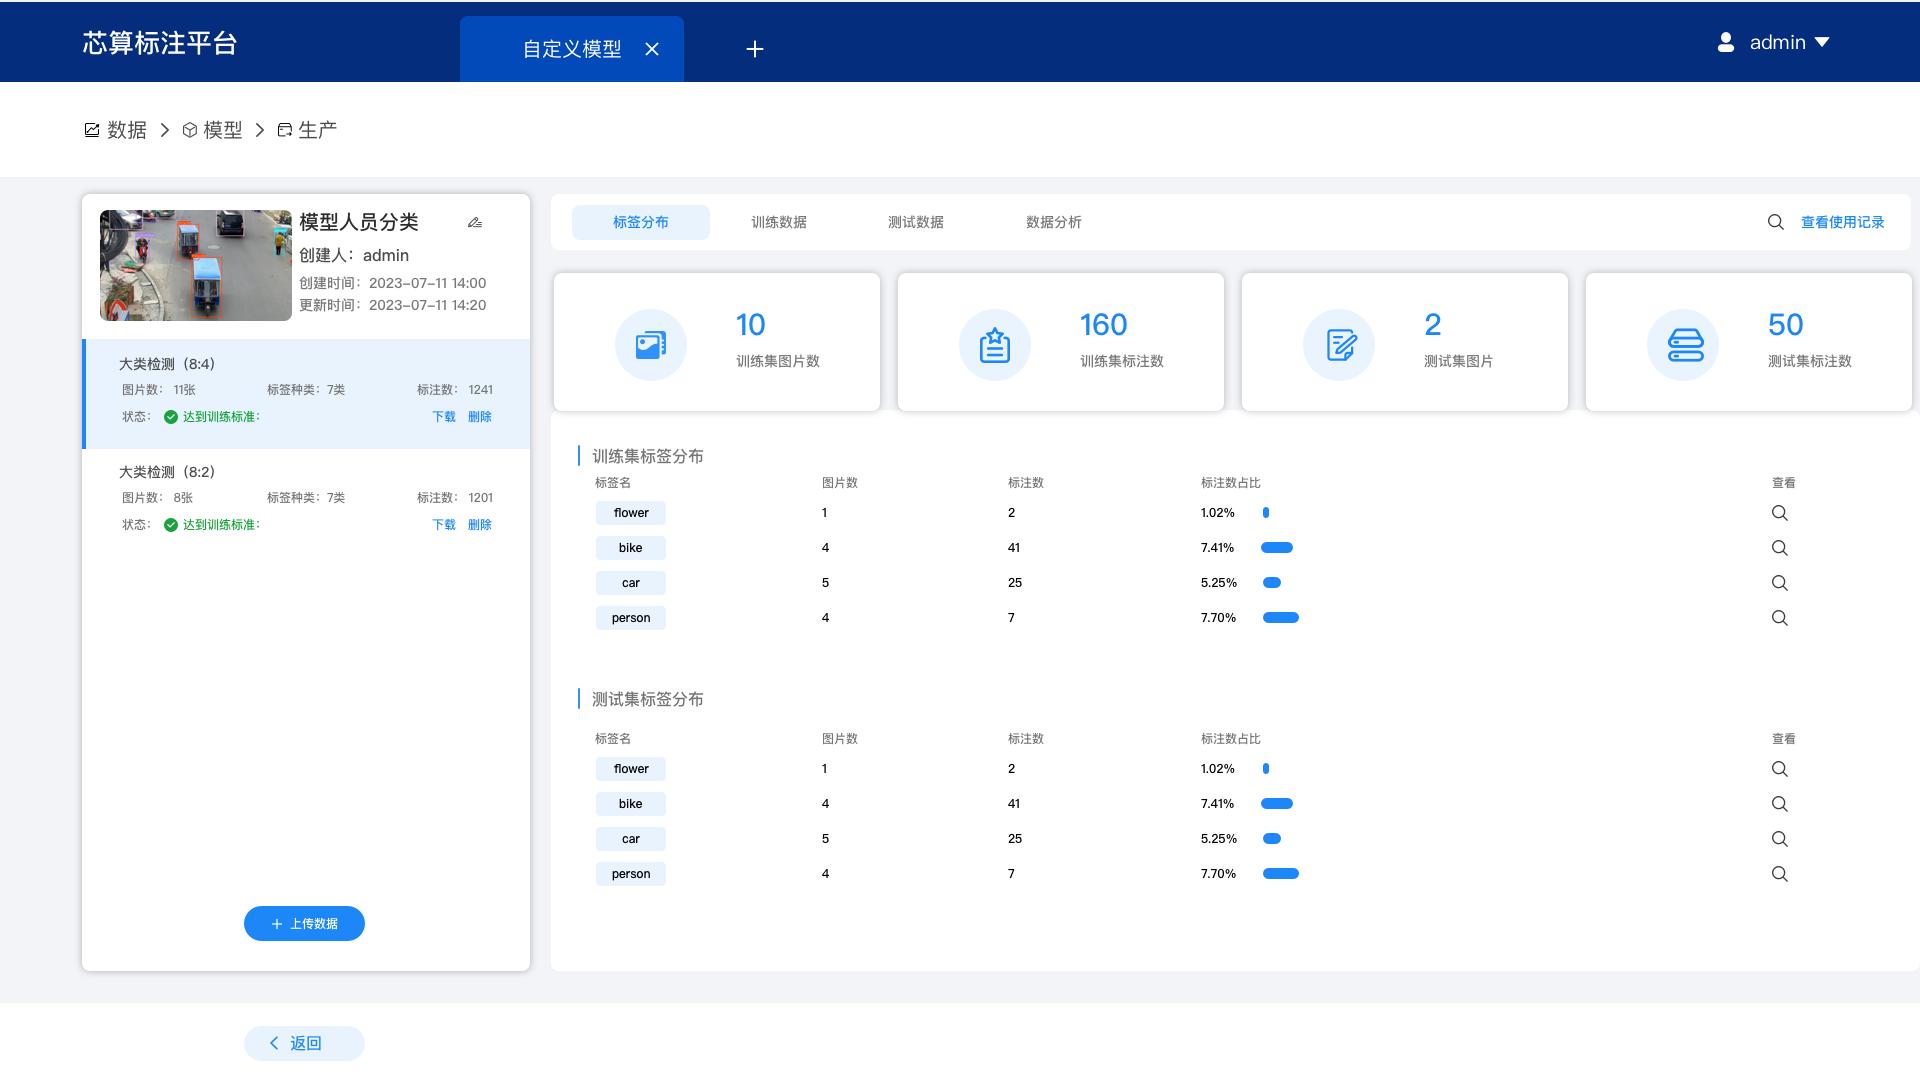This screenshot has height=1080, width=1920.
Task: Click the admin user avatar icon
Action: [x=1726, y=42]
